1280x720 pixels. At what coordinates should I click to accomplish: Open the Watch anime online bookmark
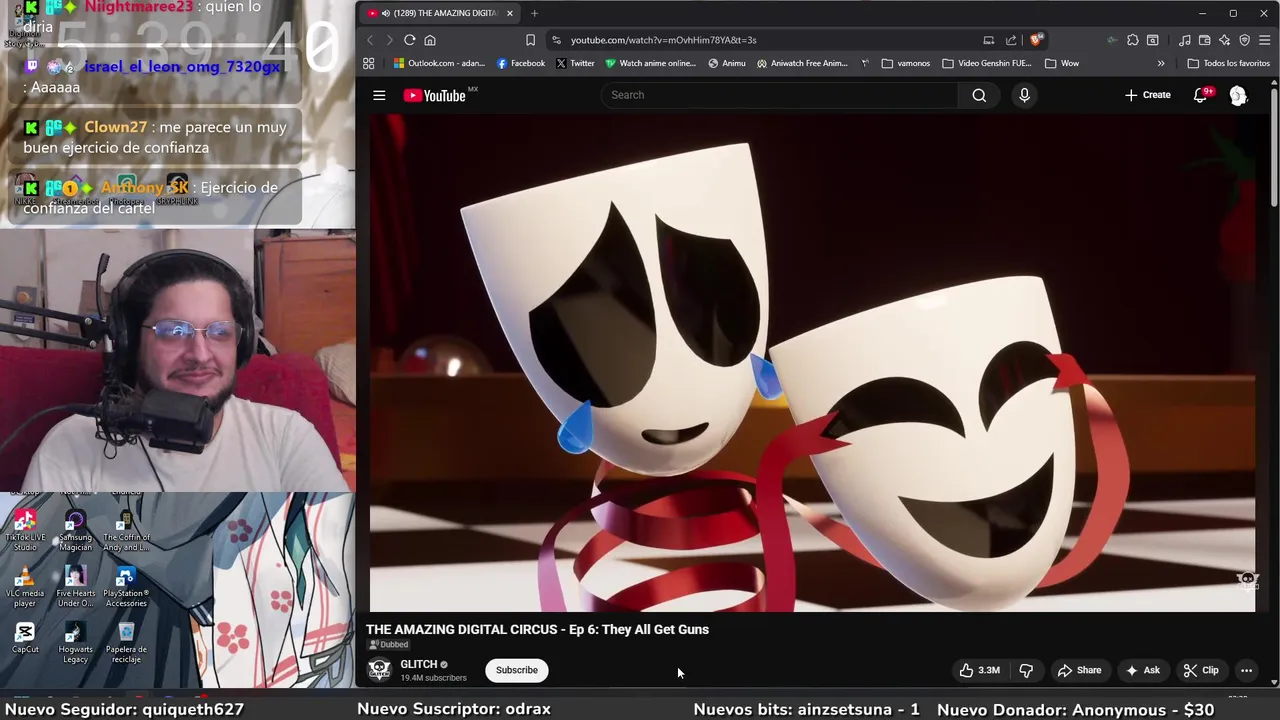click(650, 63)
